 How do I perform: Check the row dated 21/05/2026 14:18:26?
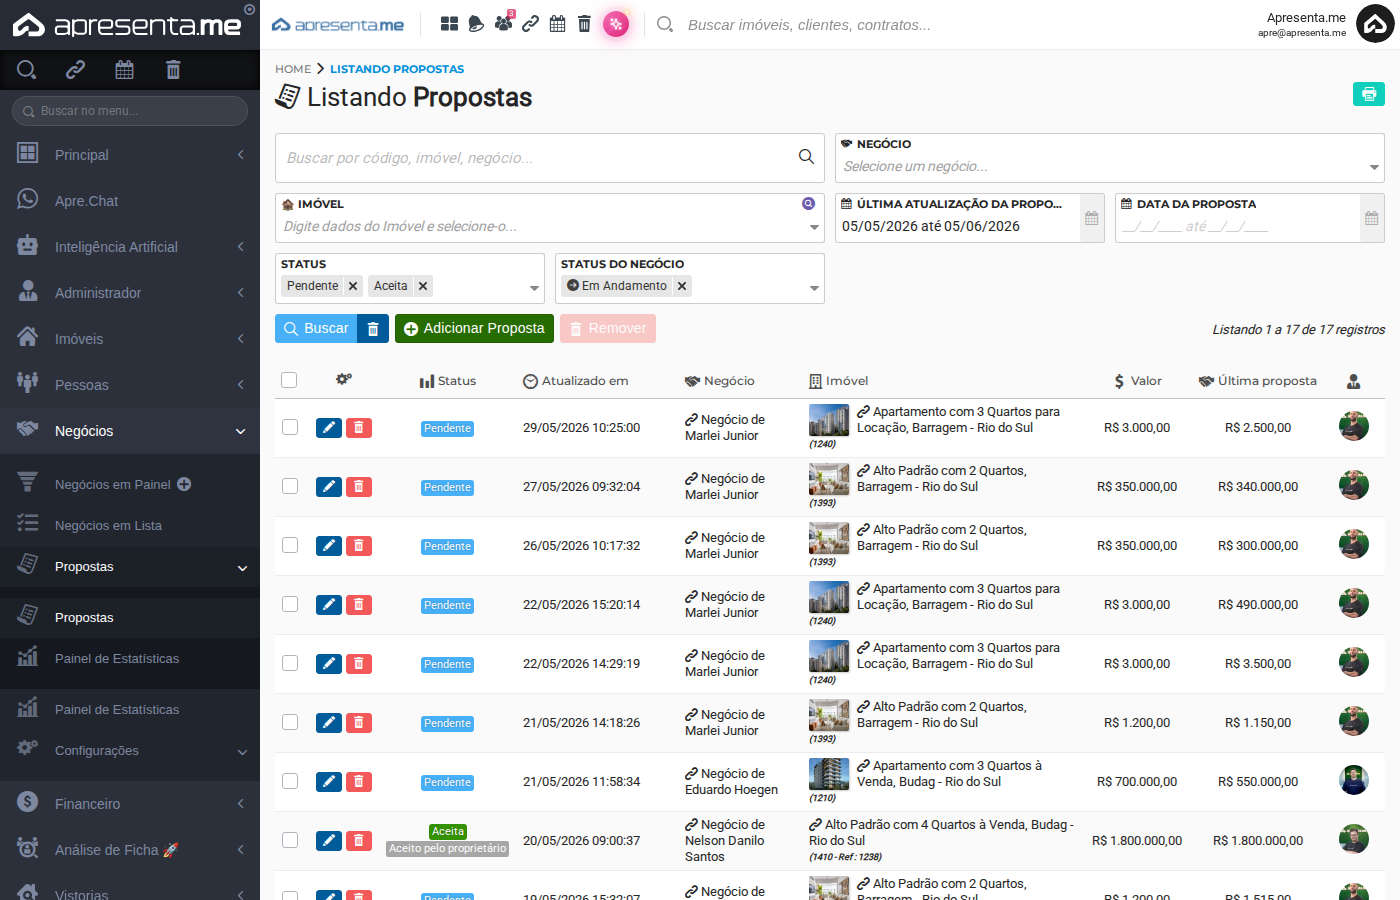[x=290, y=722]
